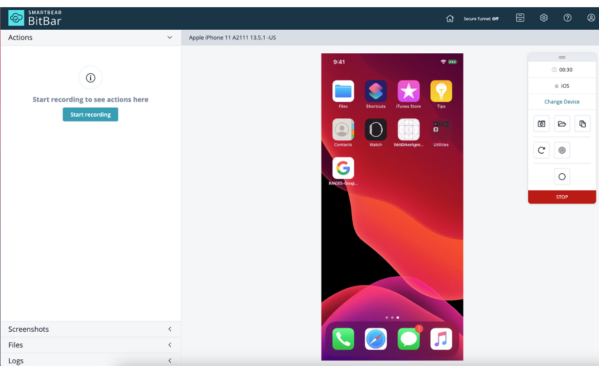Image resolution: width=599 pixels, height=366 pixels.
Task: Click the iPhone 9:41 status time
Action: [x=339, y=62]
